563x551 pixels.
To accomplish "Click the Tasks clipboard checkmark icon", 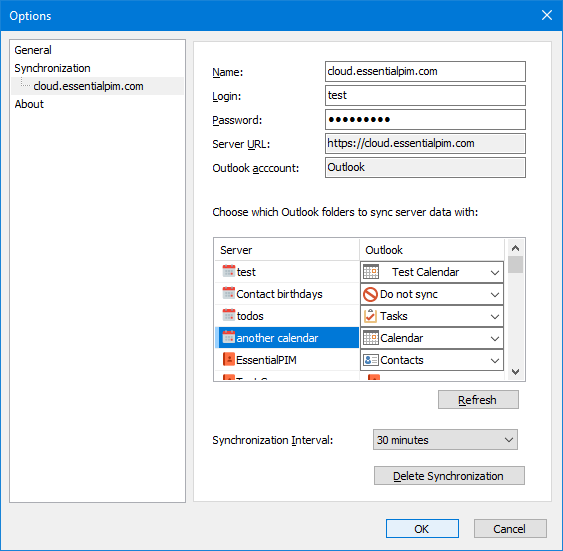I will point(370,316).
